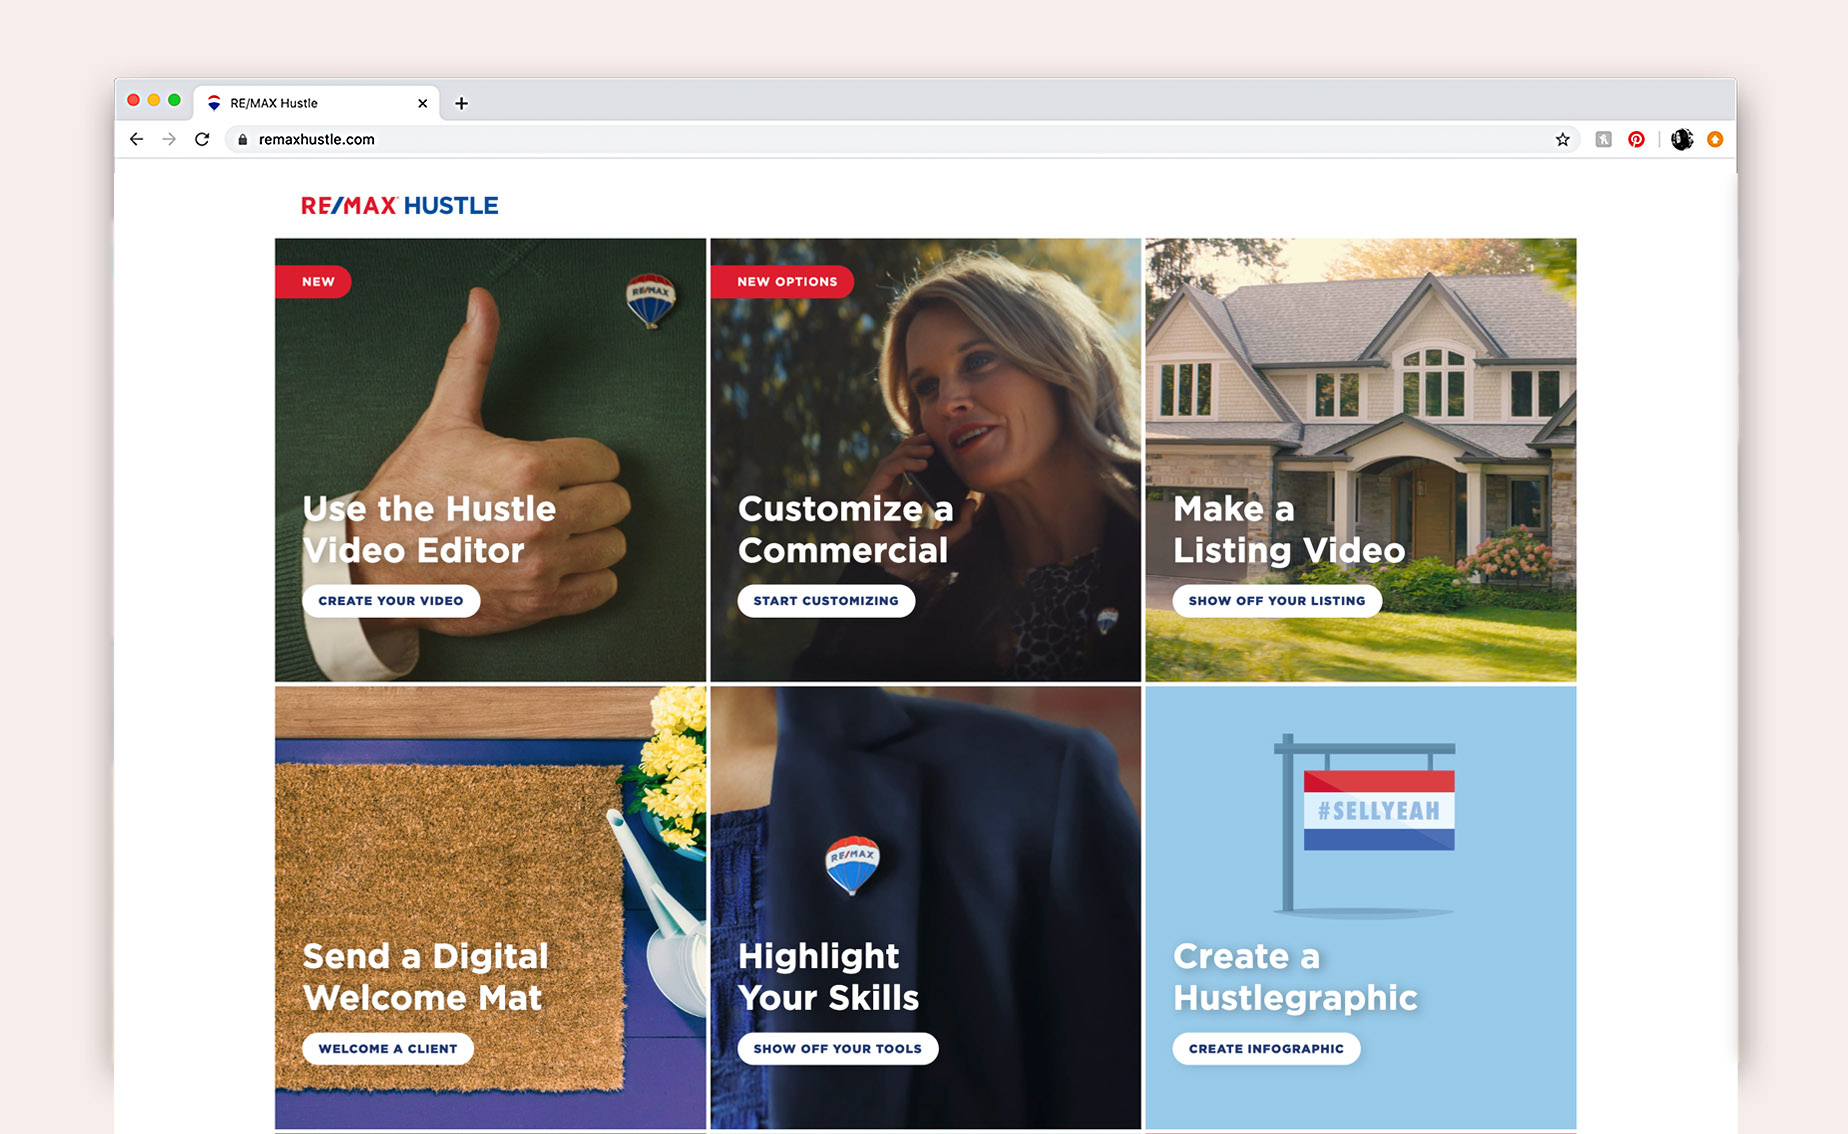Viewport: 1848px width, 1134px height.
Task: Click the orange update icon in toolbar
Action: pos(1715,139)
